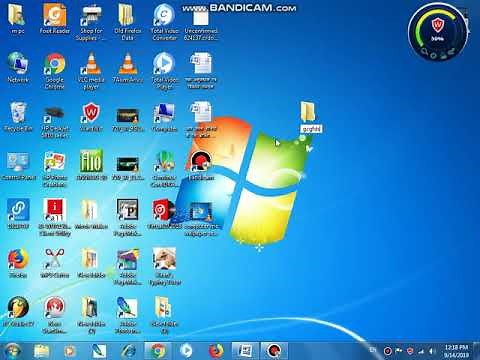Launch the CorelDRAW balloon shortcut

164,169
